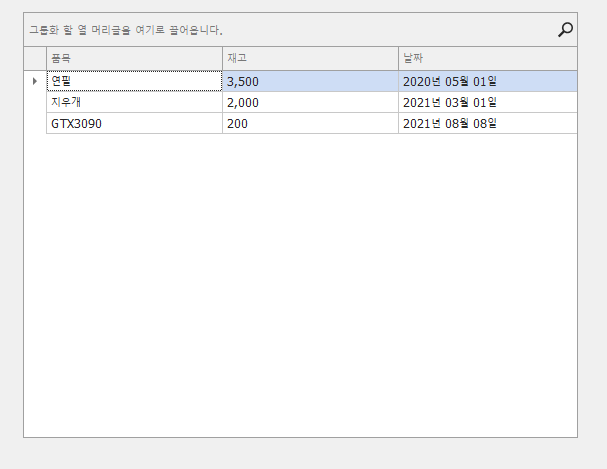Click the row indicator arrow for 연필
The image size is (607, 469).
click(x=35, y=81)
